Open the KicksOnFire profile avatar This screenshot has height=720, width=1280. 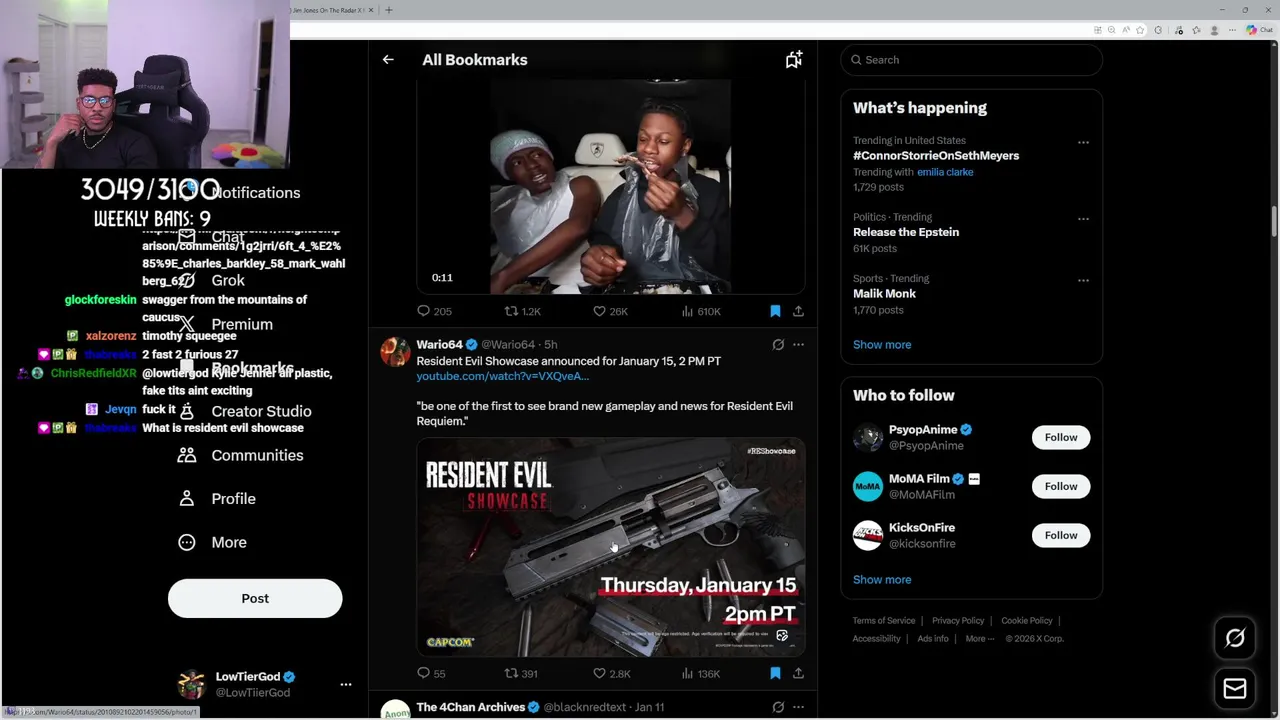pyautogui.click(x=868, y=535)
